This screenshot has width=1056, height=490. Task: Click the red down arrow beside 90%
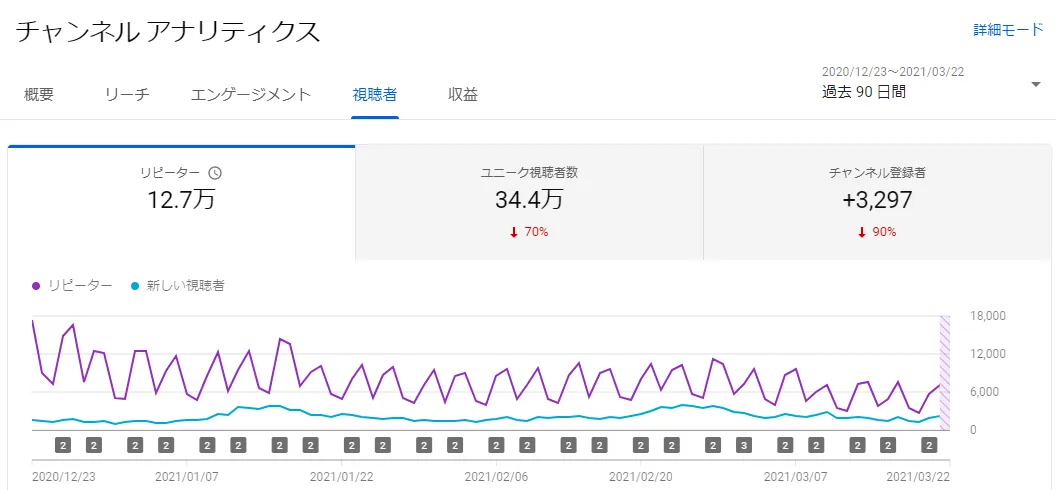pos(862,232)
